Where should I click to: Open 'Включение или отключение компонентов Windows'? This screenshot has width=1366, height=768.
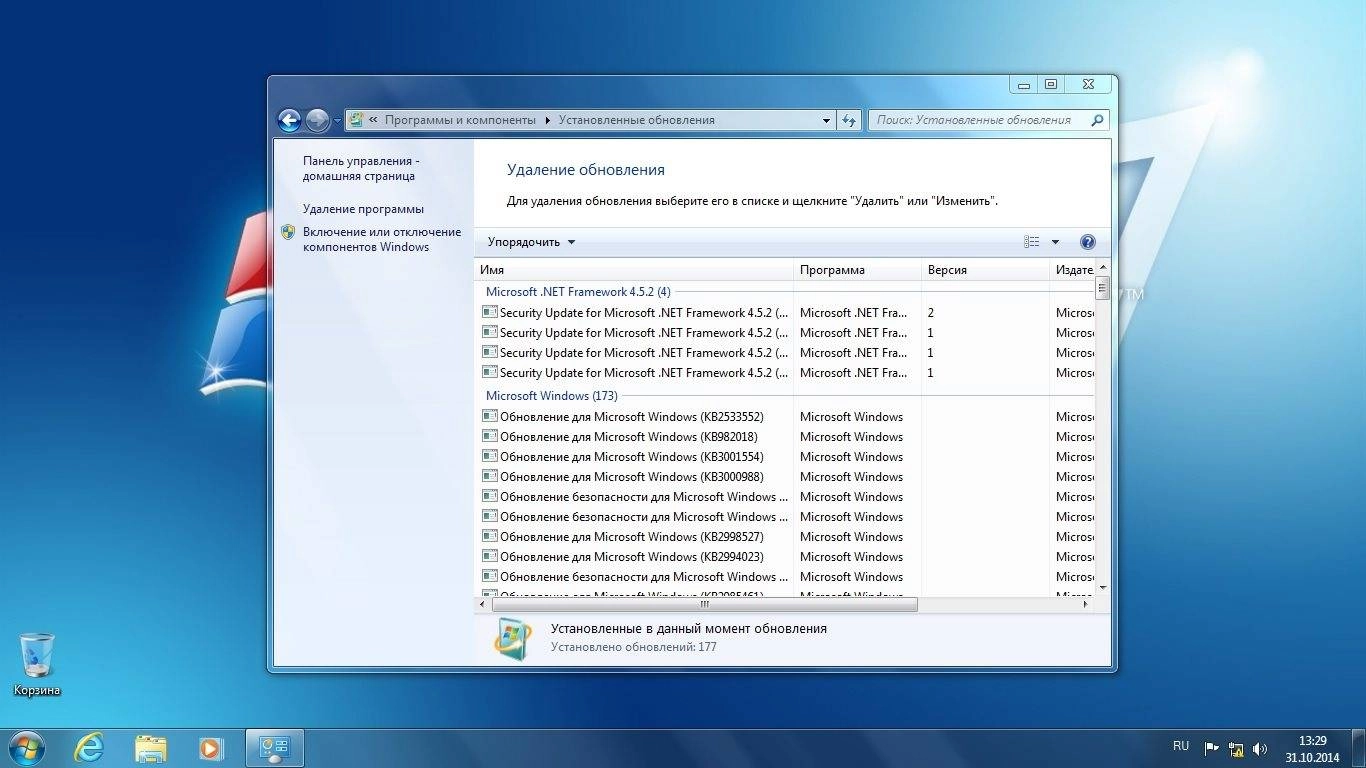pos(382,239)
